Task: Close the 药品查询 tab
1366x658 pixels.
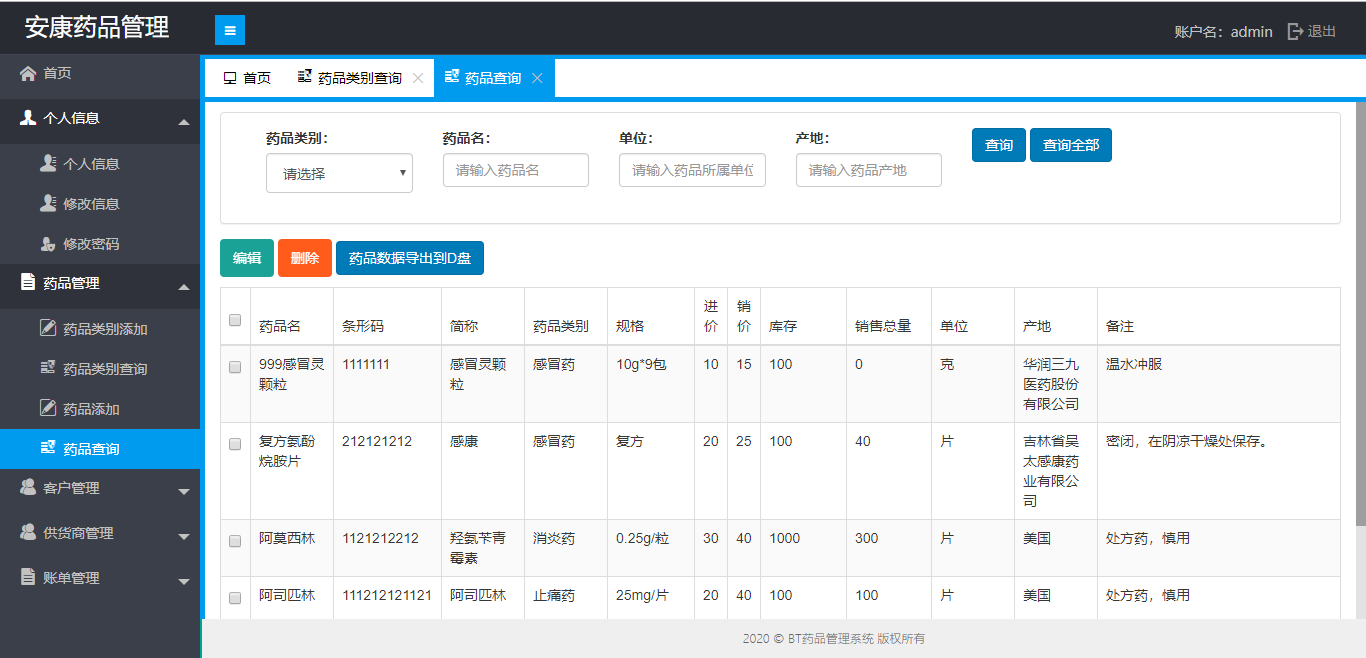Action: pos(537,78)
